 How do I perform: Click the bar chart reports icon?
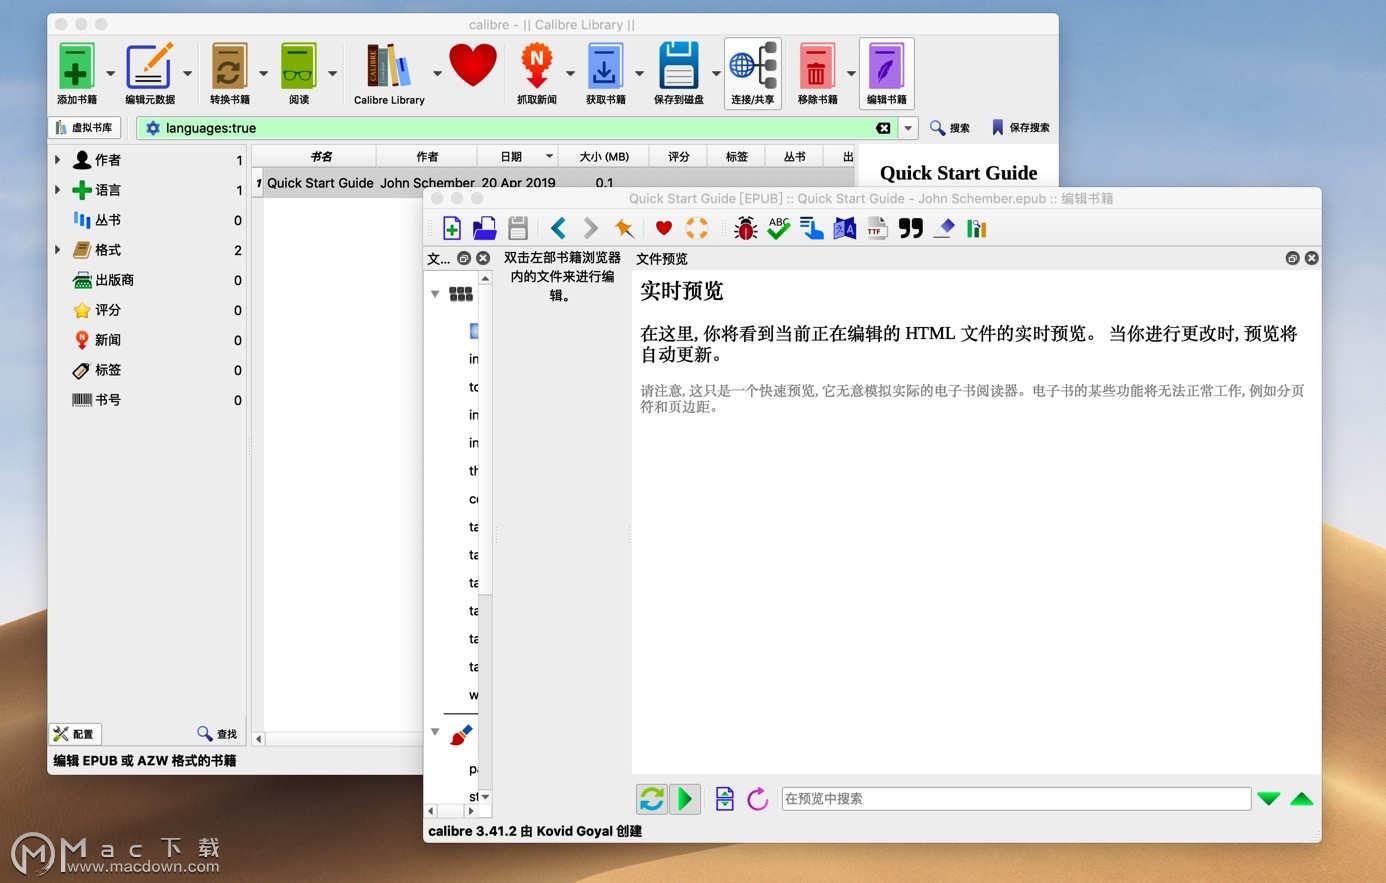click(976, 229)
